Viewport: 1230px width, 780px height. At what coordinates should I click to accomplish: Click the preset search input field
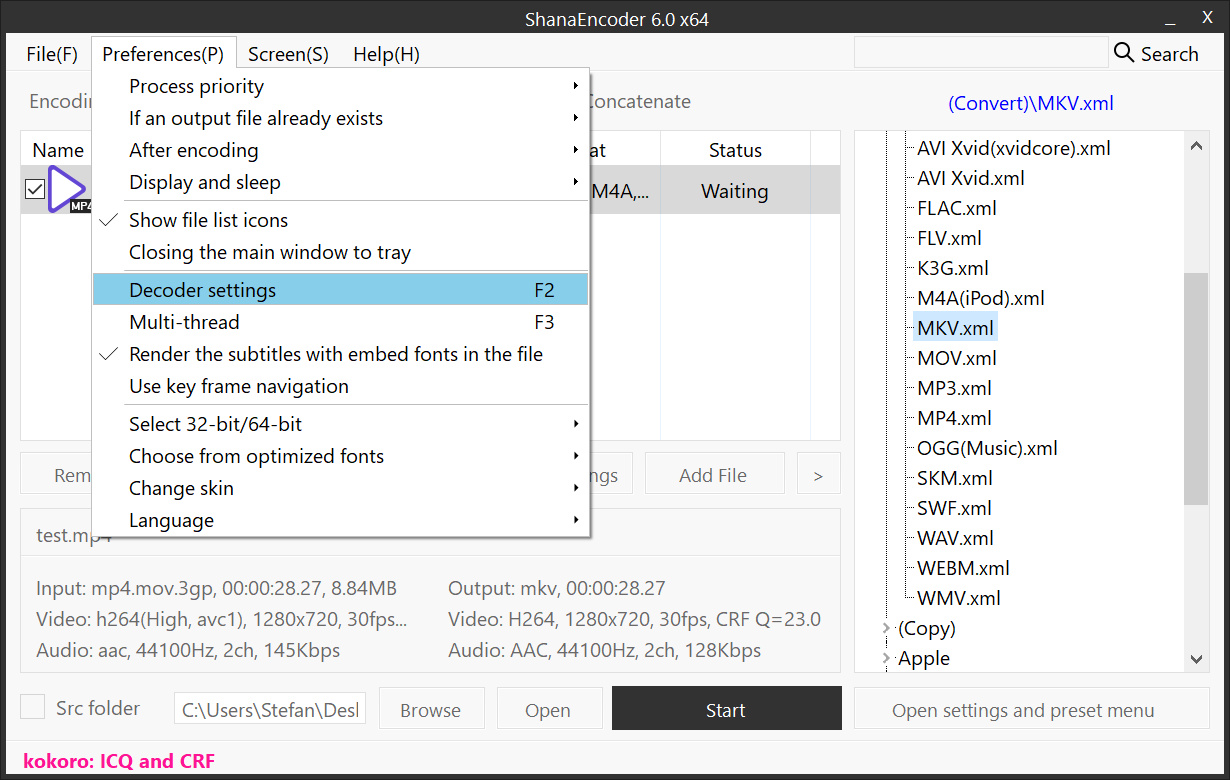980,53
